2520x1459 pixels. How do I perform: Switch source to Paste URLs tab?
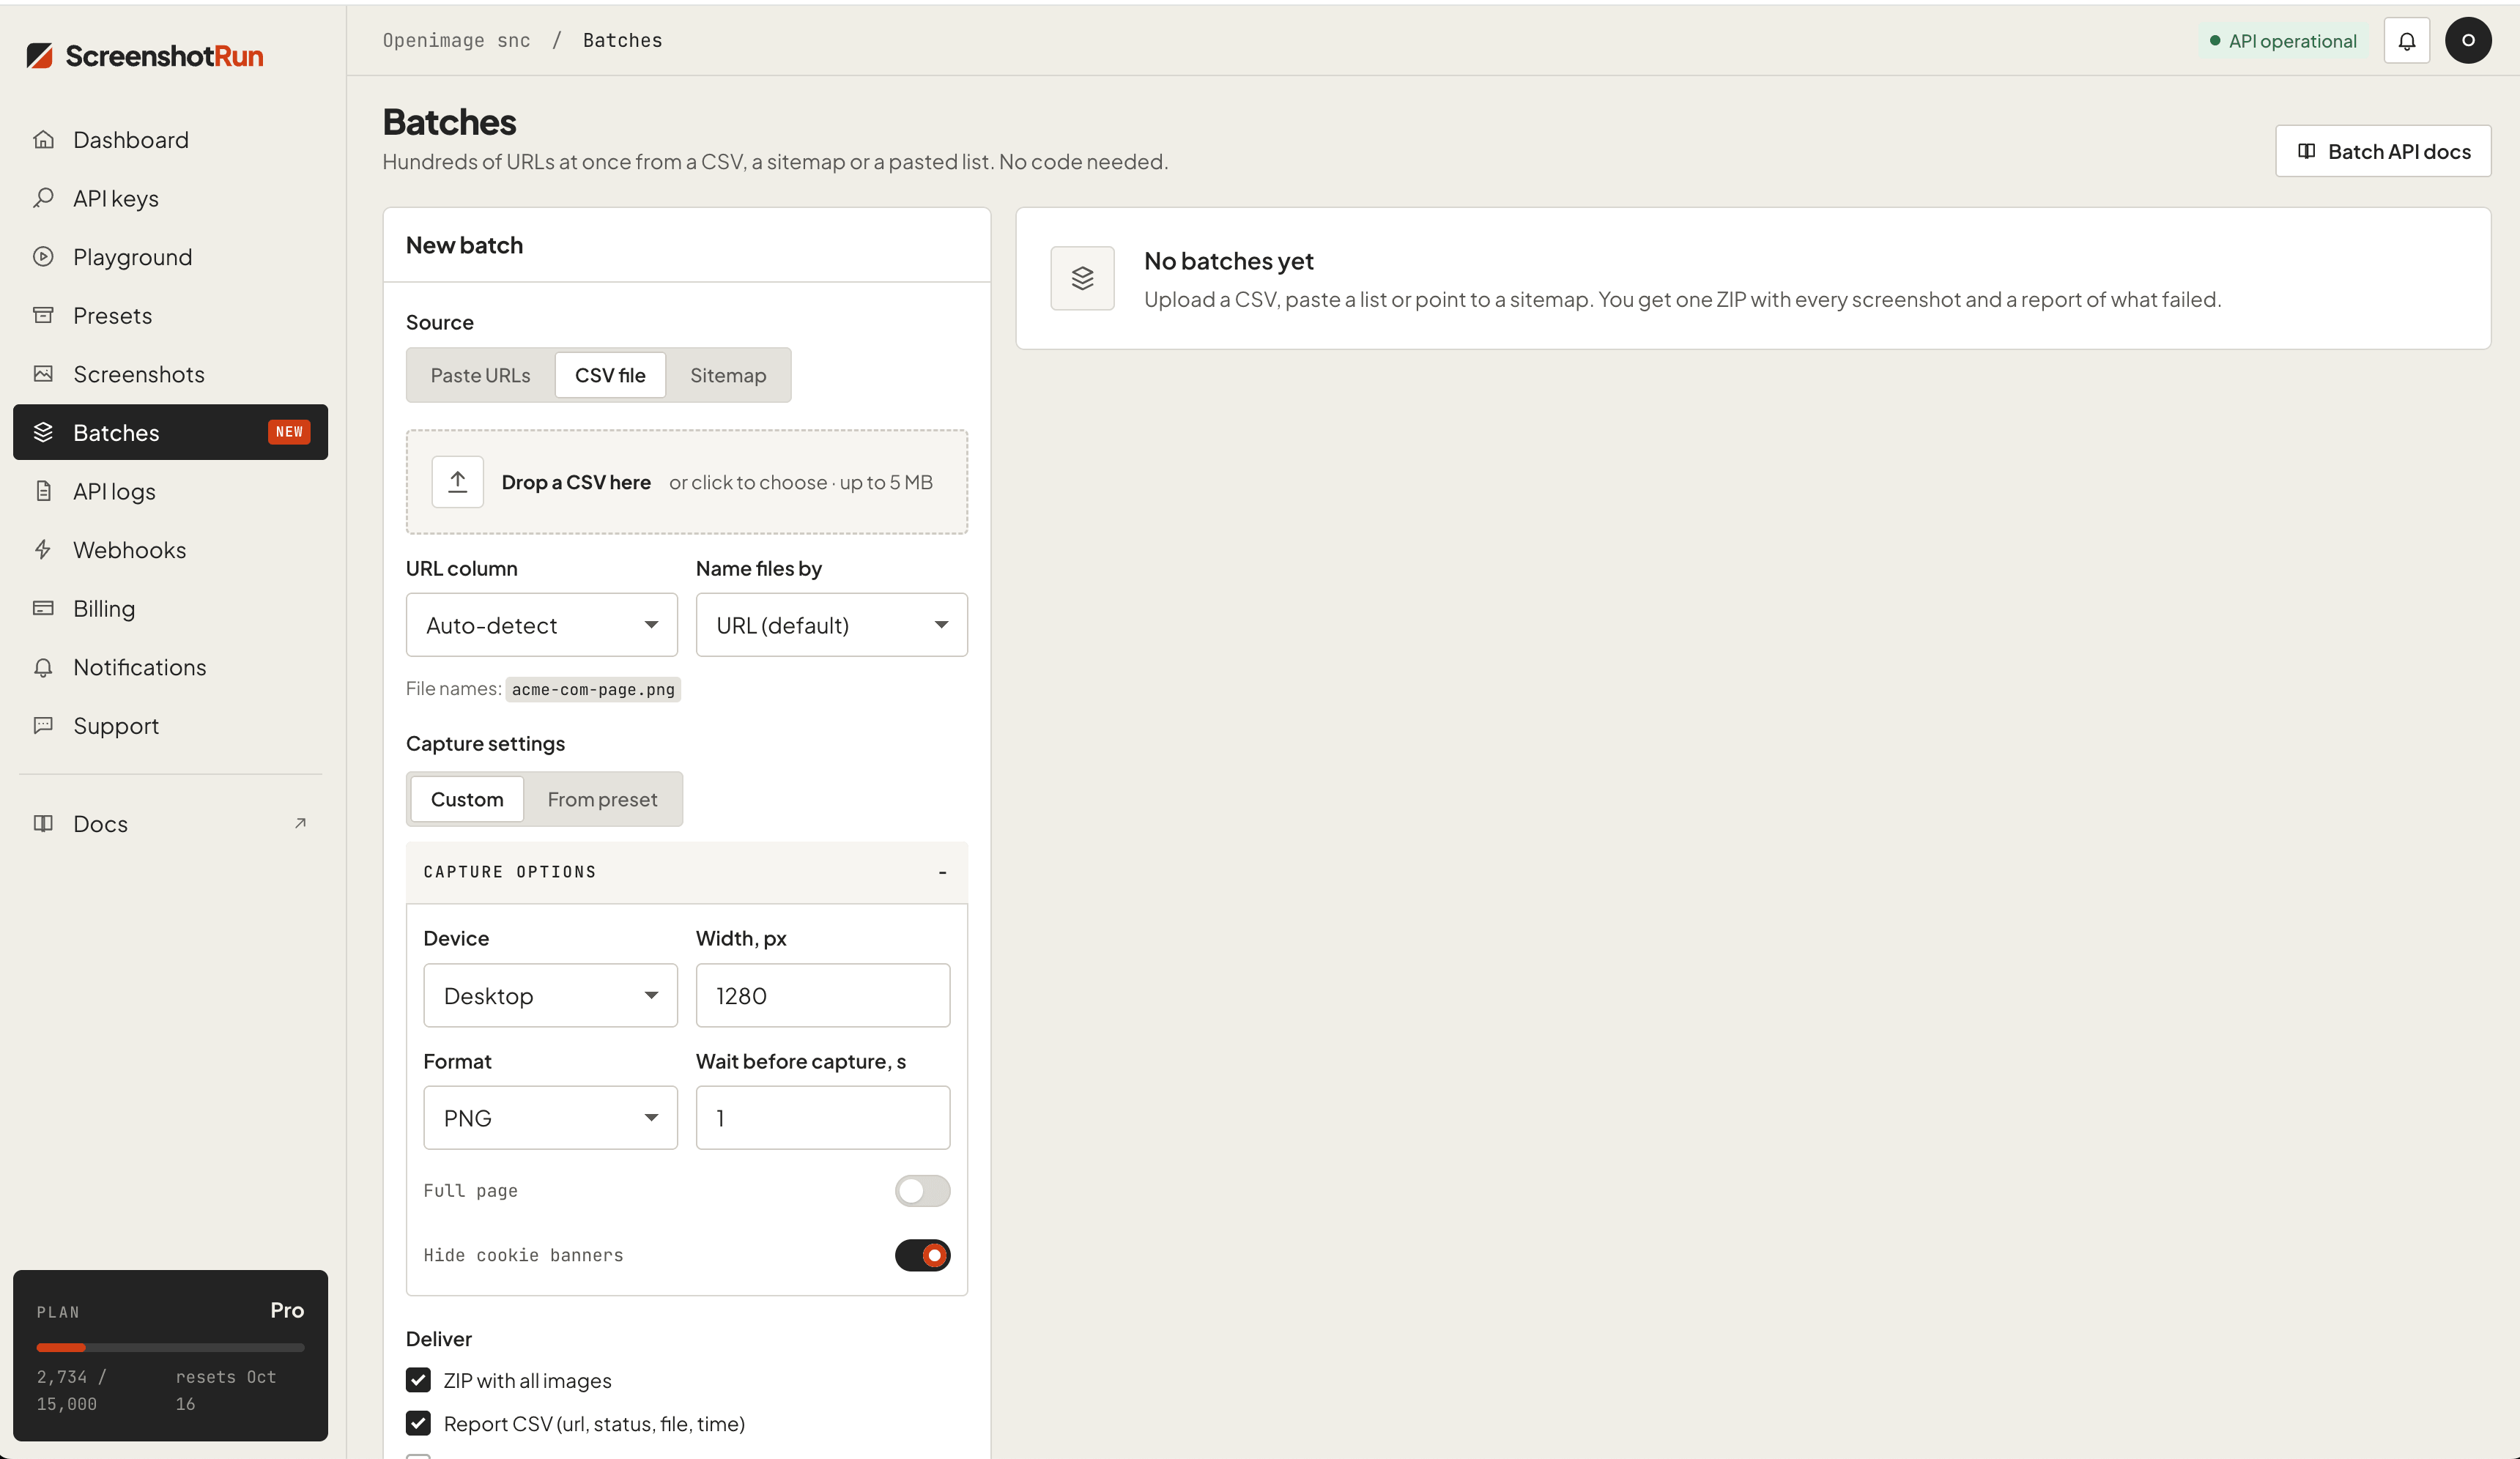(x=480, y=375)
